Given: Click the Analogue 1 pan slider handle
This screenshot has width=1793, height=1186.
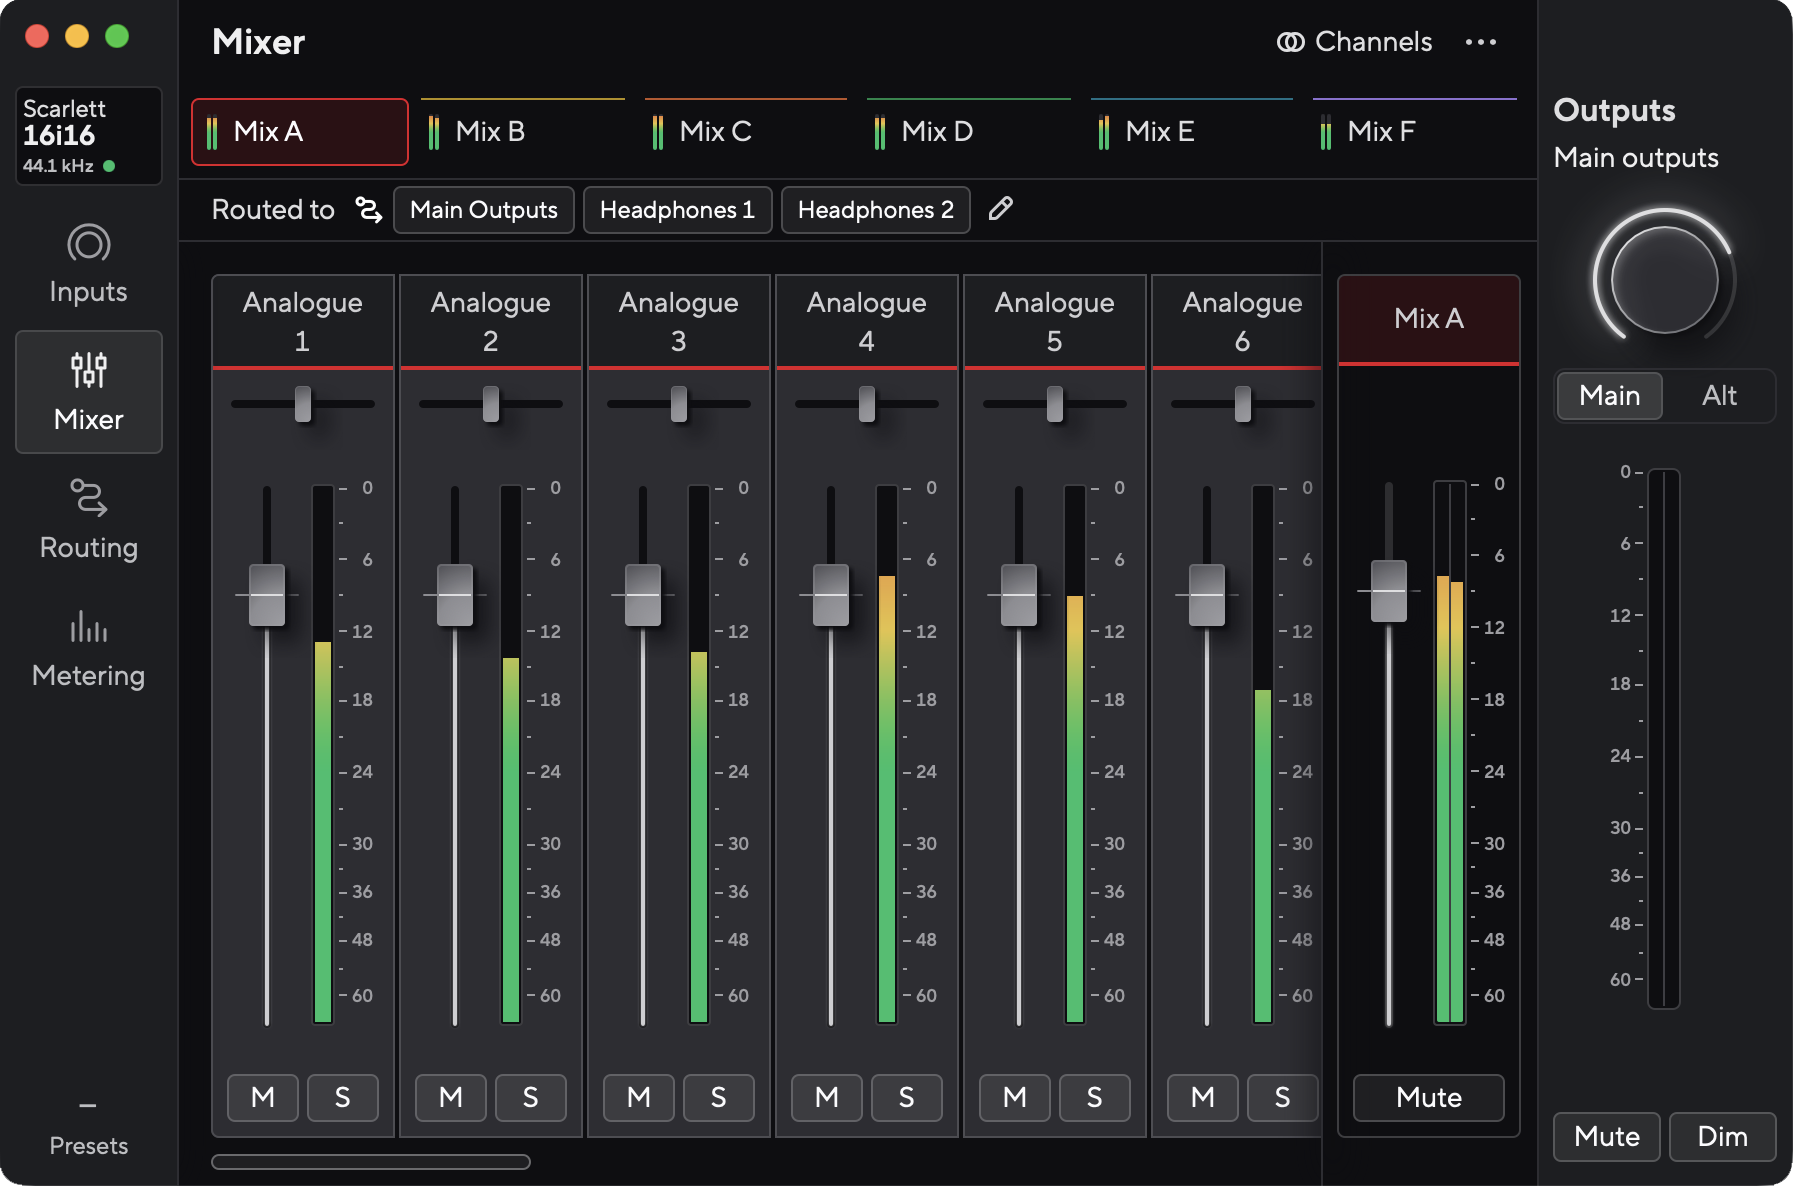Looking at the screenshot, I should pyautogui.click(x=303, y=404).
